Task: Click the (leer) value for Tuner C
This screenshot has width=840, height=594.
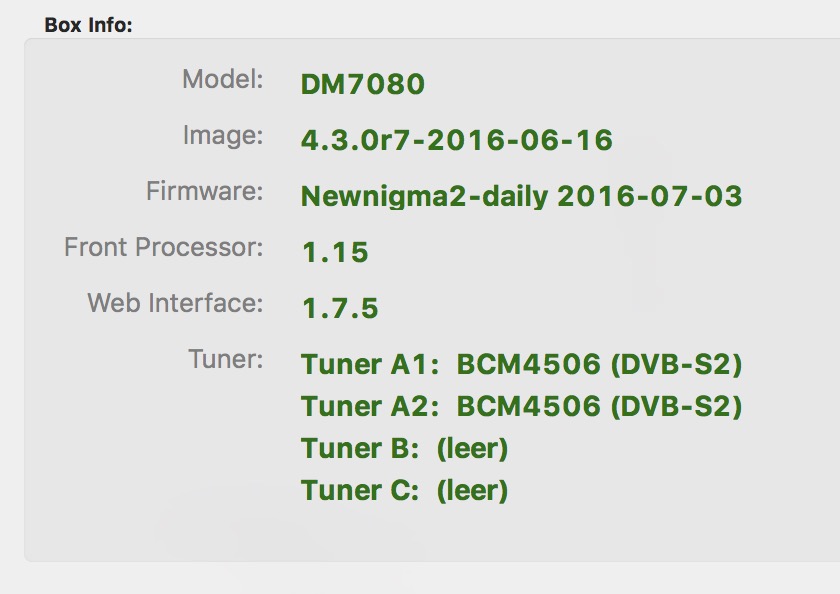Action: 472,491
